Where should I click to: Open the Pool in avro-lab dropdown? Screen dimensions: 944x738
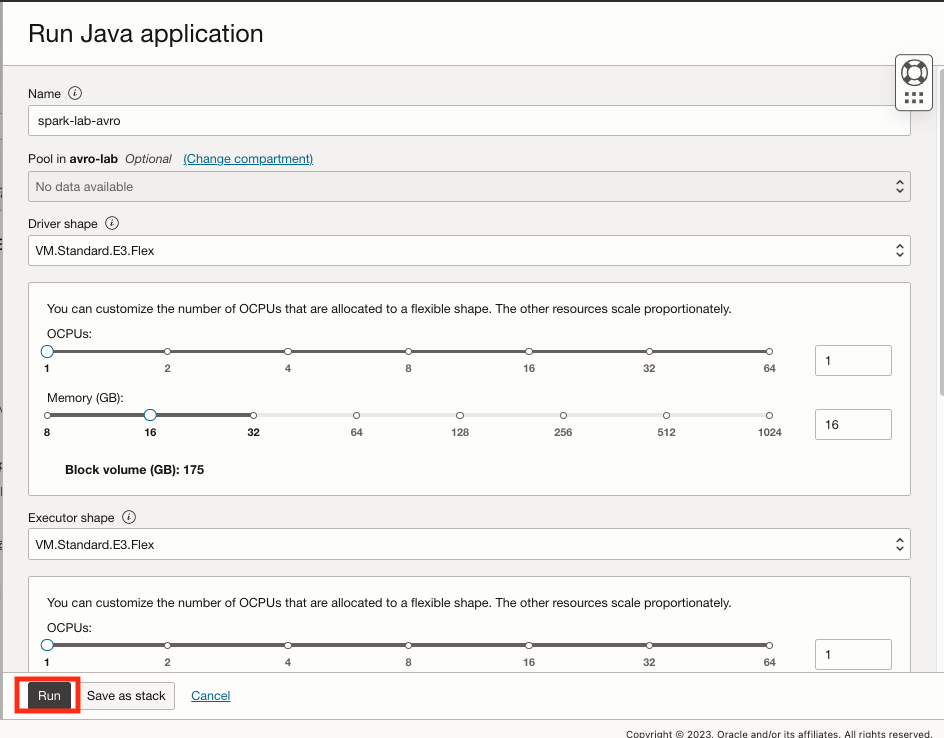[469, 187]
